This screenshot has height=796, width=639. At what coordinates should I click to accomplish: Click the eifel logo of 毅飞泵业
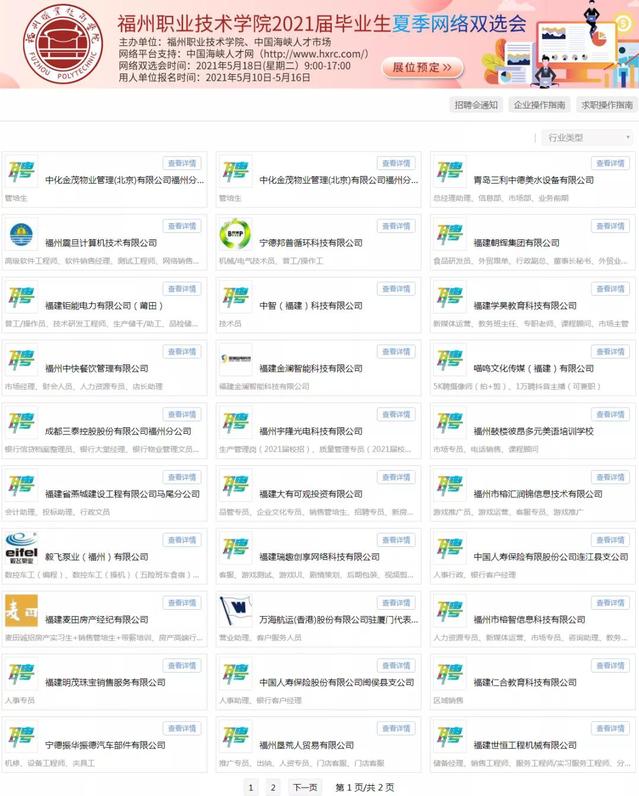(x=21, y=548)
